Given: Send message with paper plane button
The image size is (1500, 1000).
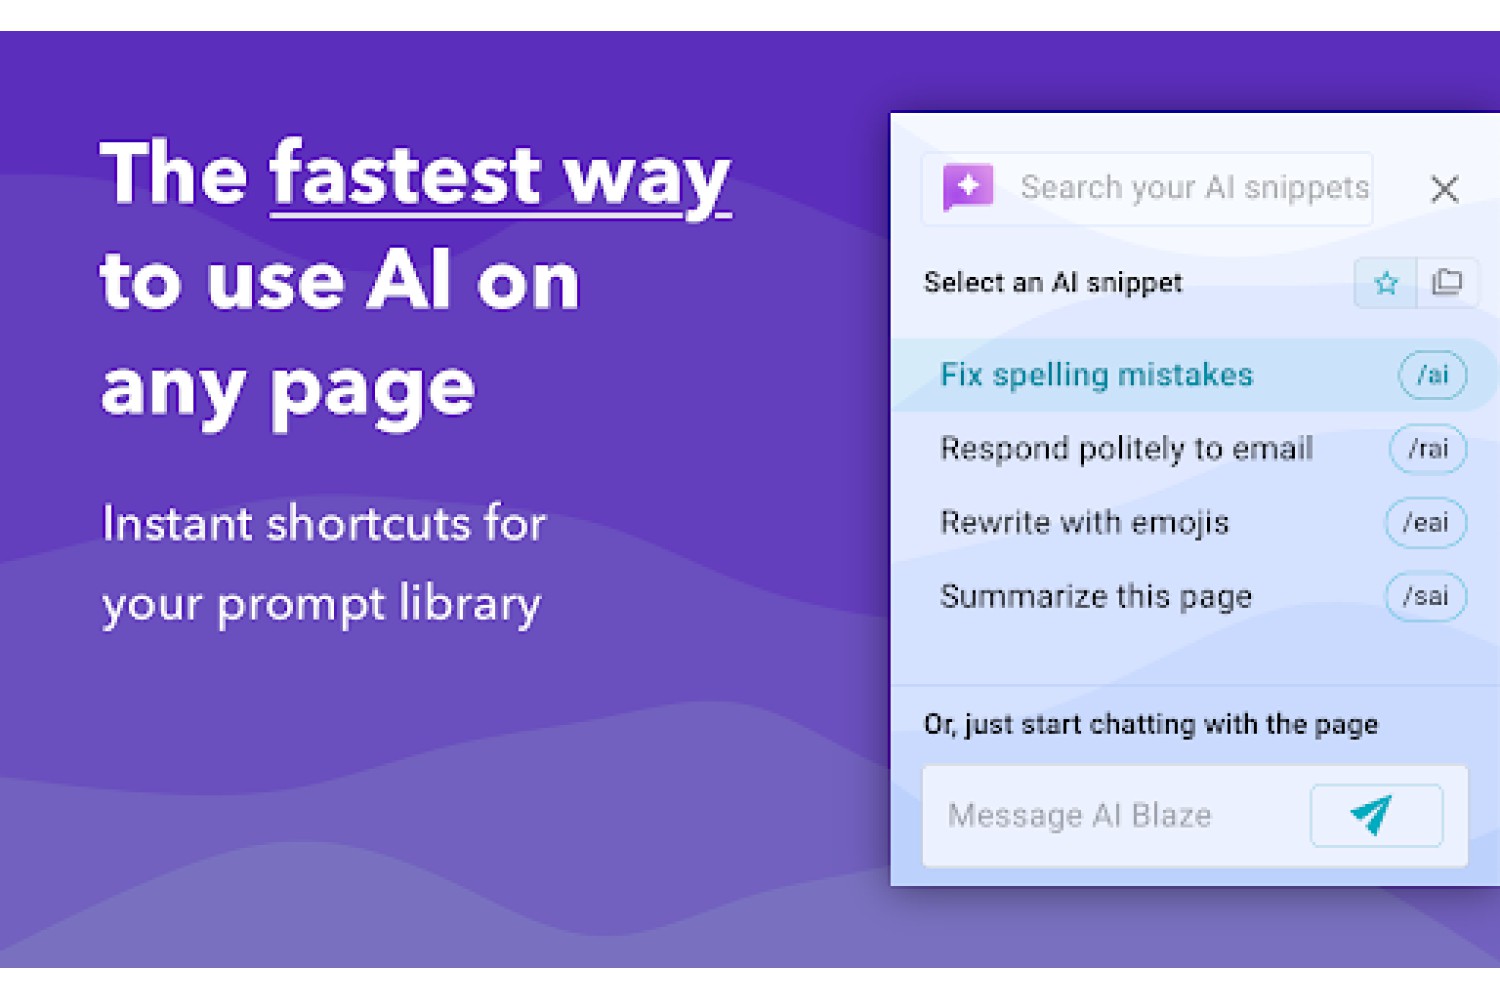Looking at the screenshot, I should 1376,815.
